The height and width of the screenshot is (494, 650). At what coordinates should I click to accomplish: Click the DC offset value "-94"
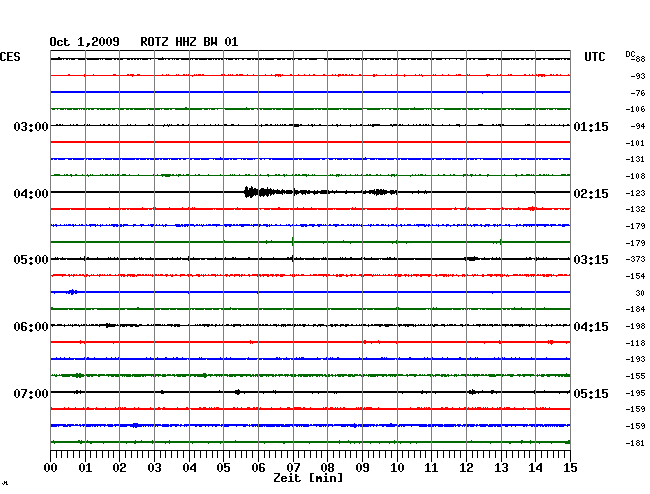[638, 126]
